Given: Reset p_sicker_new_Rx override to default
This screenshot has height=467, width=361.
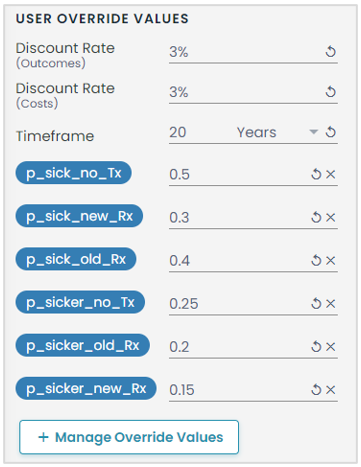Looking at the screenshot, I should (x=316, y=390).
